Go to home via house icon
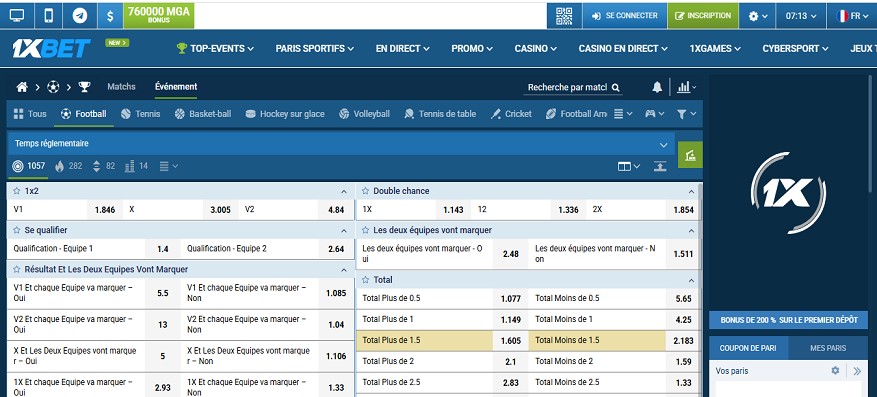The height and width of the screenshot is (397, 877). point(22,87)
